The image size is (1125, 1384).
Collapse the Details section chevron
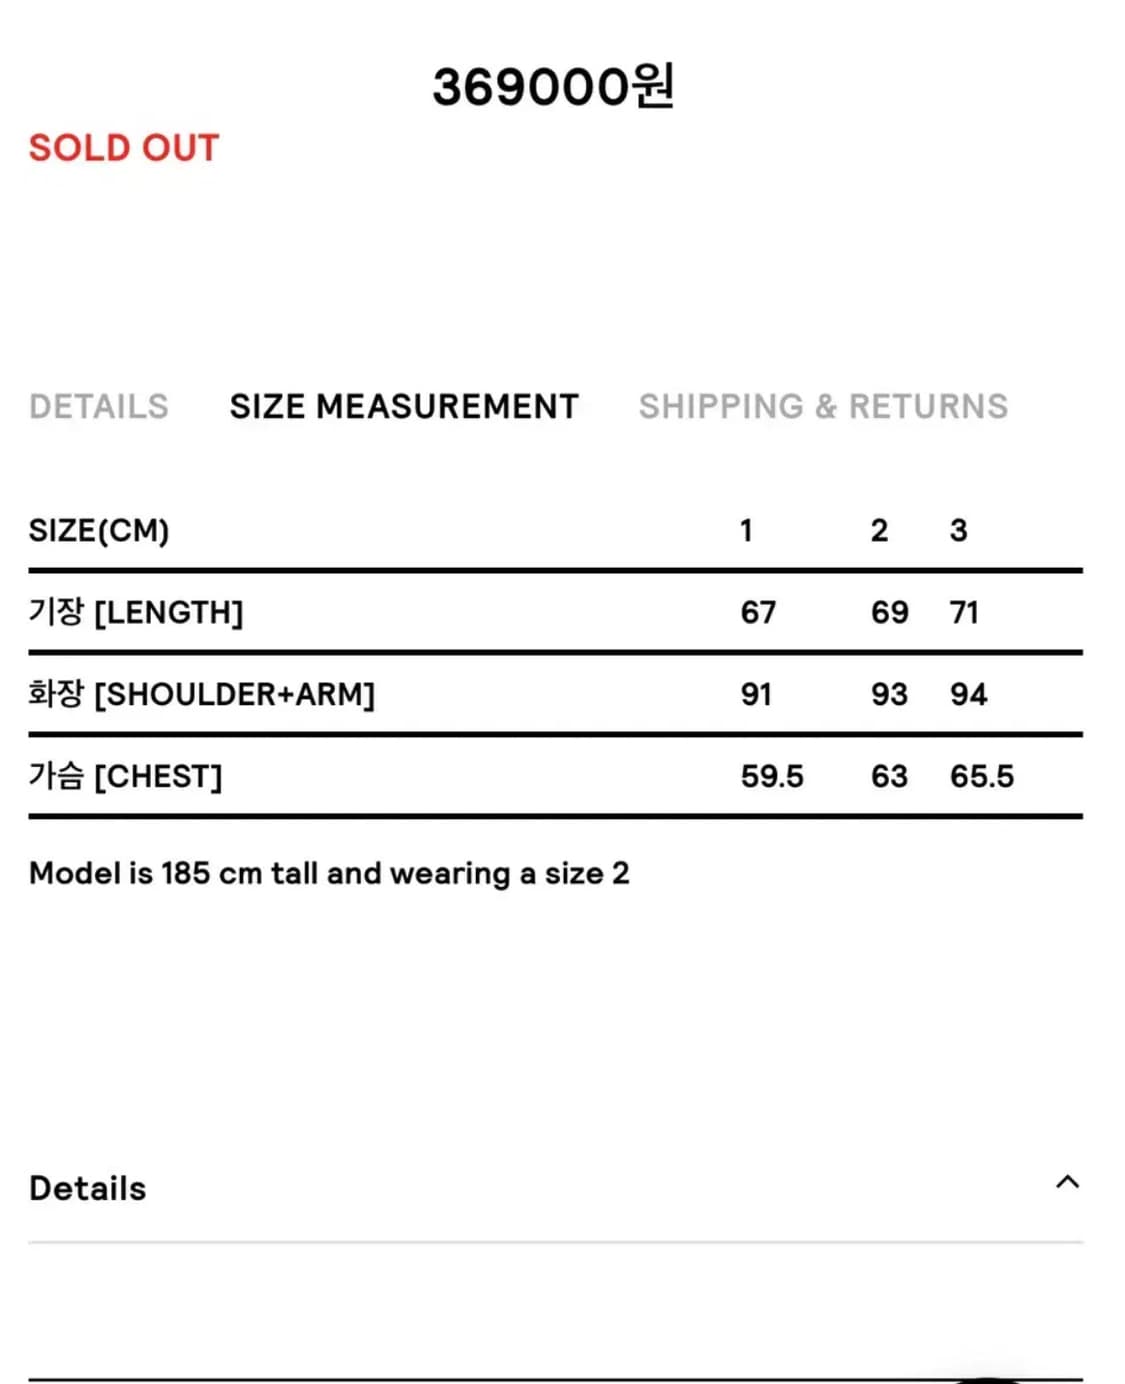[1067, 1182]
